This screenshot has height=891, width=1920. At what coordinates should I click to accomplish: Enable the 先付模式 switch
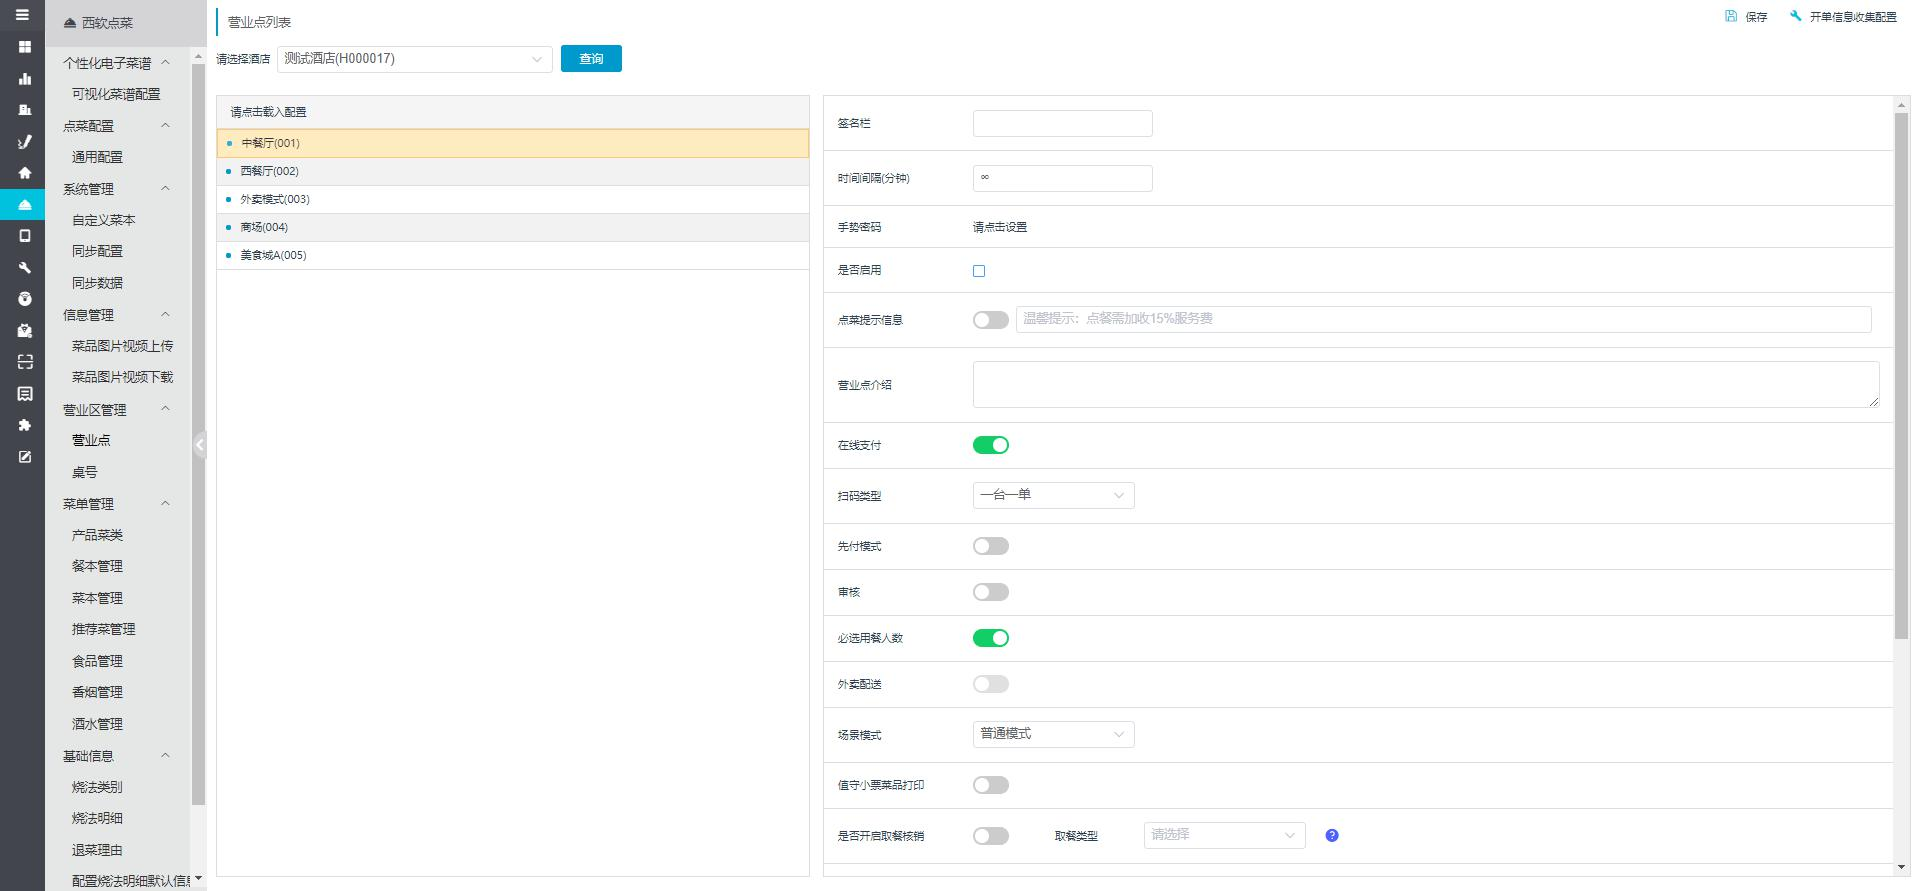[x=990, y=547]
